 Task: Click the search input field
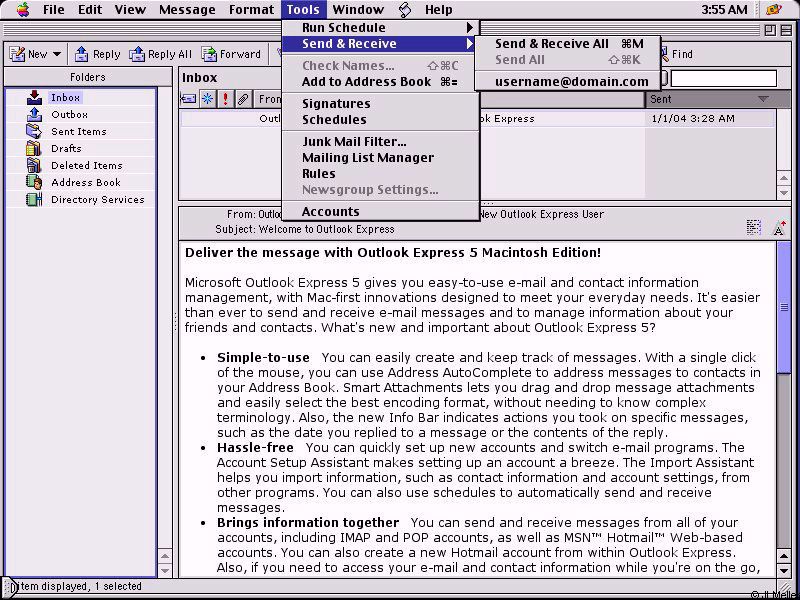(723, 79)
